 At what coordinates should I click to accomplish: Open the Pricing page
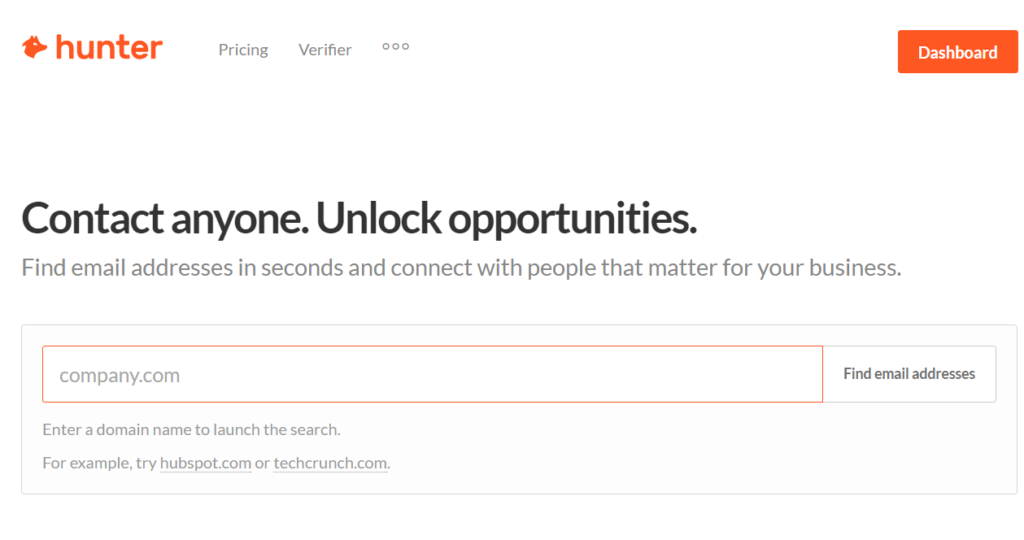[x=243, y=50]
